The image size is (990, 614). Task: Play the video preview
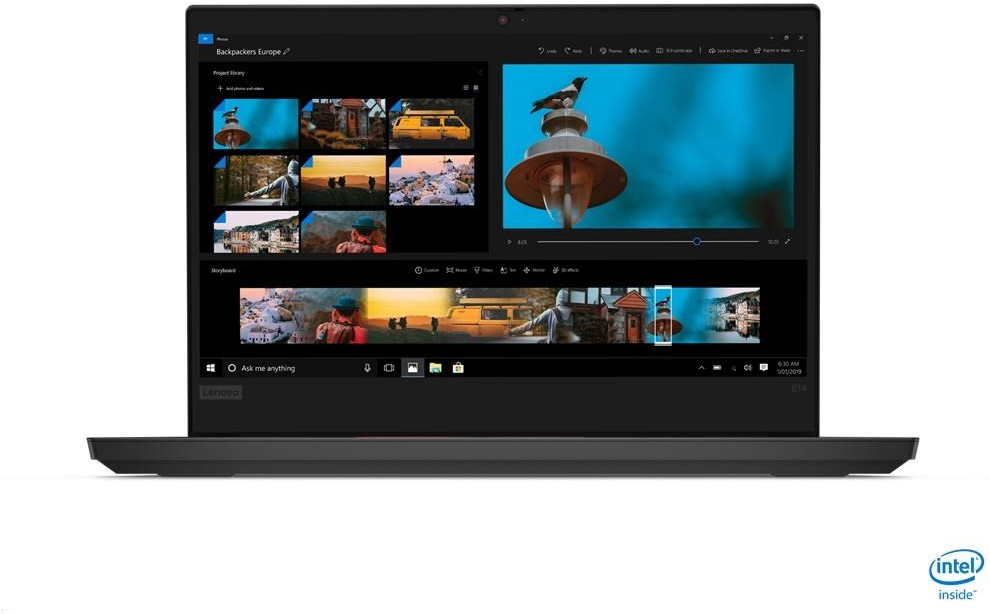[x=509, y=241]
